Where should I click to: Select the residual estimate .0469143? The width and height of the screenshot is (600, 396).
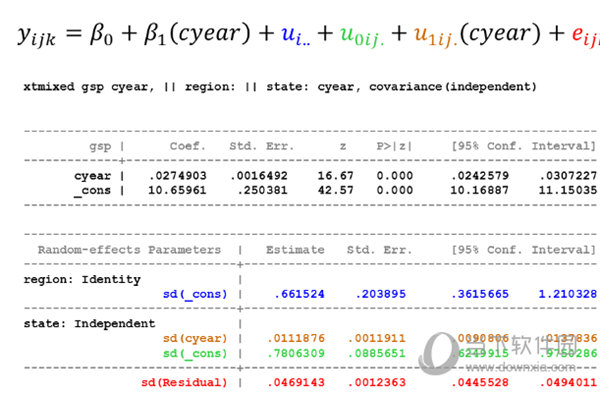pyautogui.click(x=296, y=383)
